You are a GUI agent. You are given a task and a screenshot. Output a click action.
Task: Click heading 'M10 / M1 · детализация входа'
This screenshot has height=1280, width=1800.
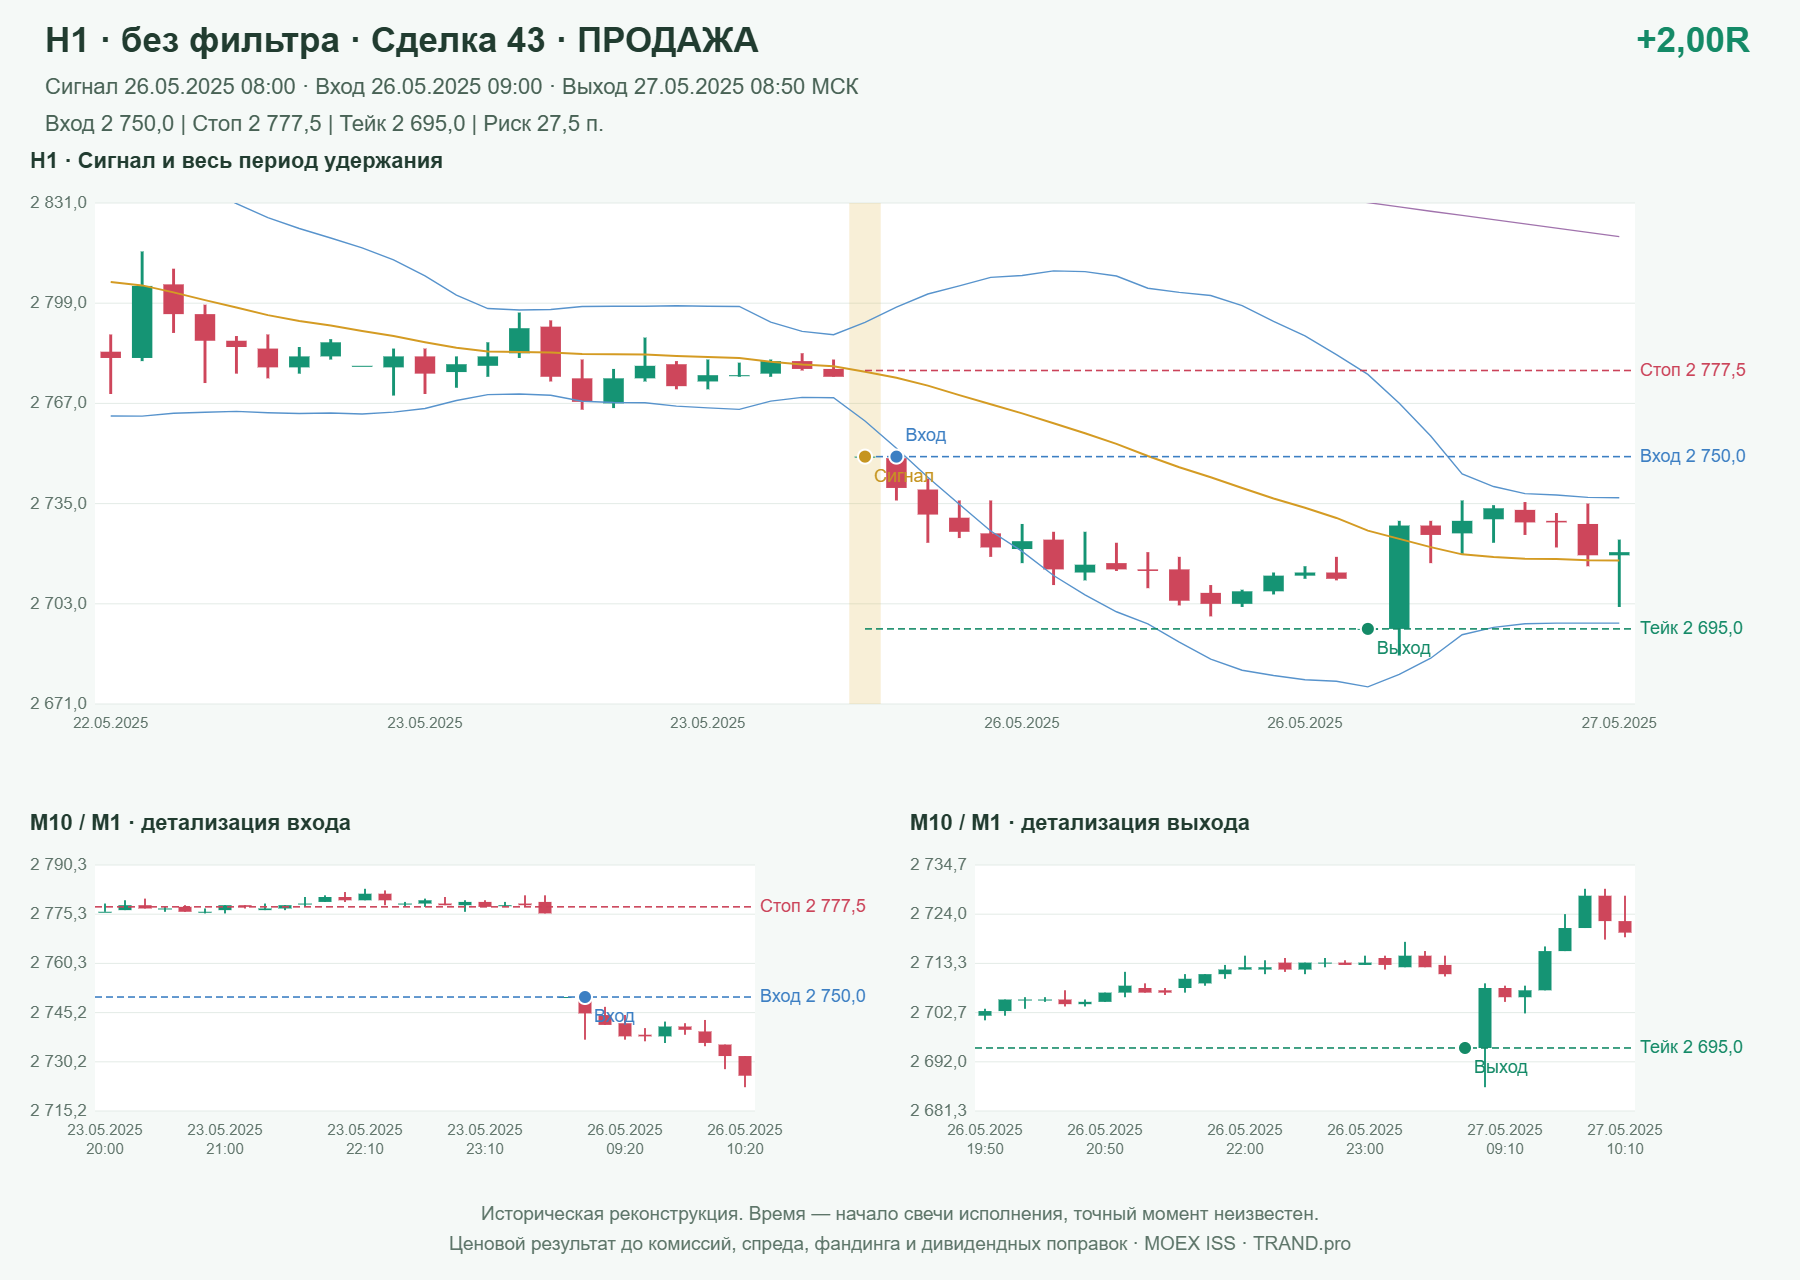(x=190, y=823)
